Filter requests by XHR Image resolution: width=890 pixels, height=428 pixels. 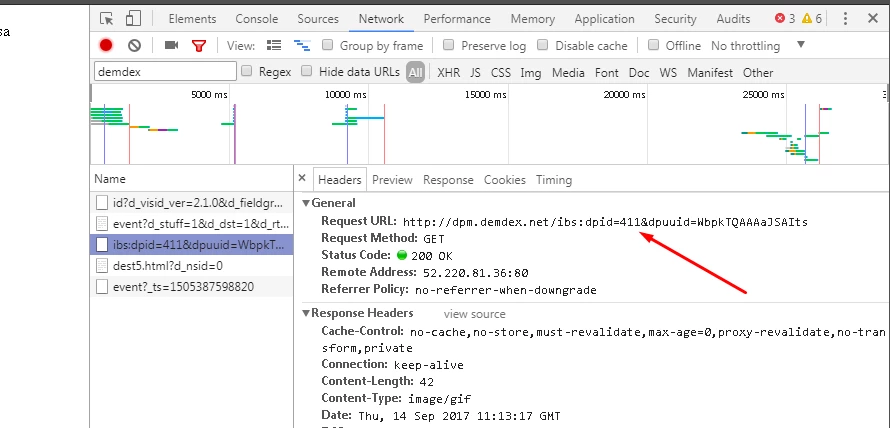click(x=448, y=73)
